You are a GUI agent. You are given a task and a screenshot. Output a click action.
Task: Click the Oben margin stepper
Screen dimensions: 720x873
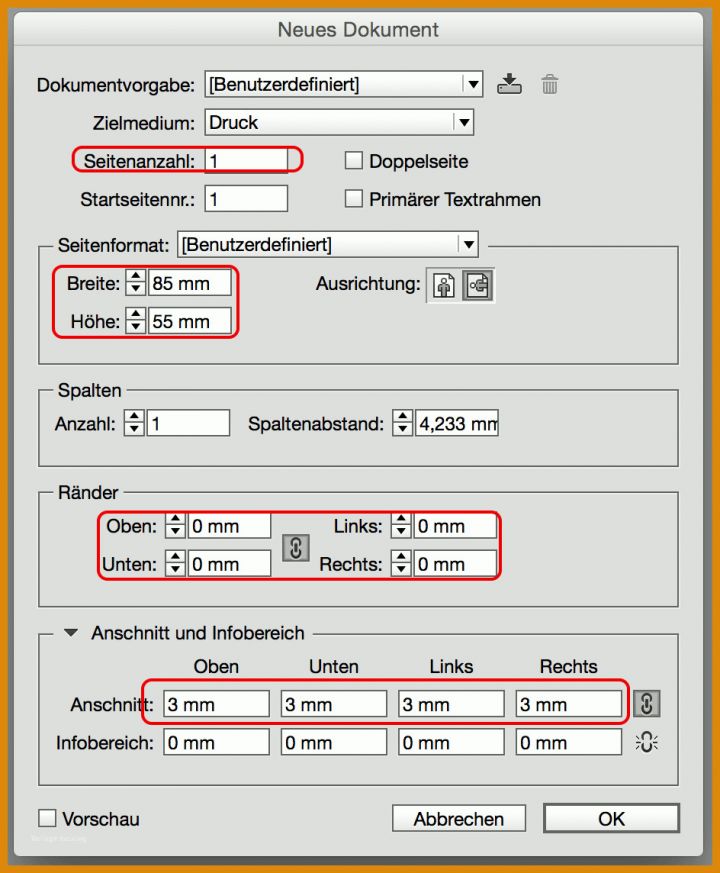point(175,526)
